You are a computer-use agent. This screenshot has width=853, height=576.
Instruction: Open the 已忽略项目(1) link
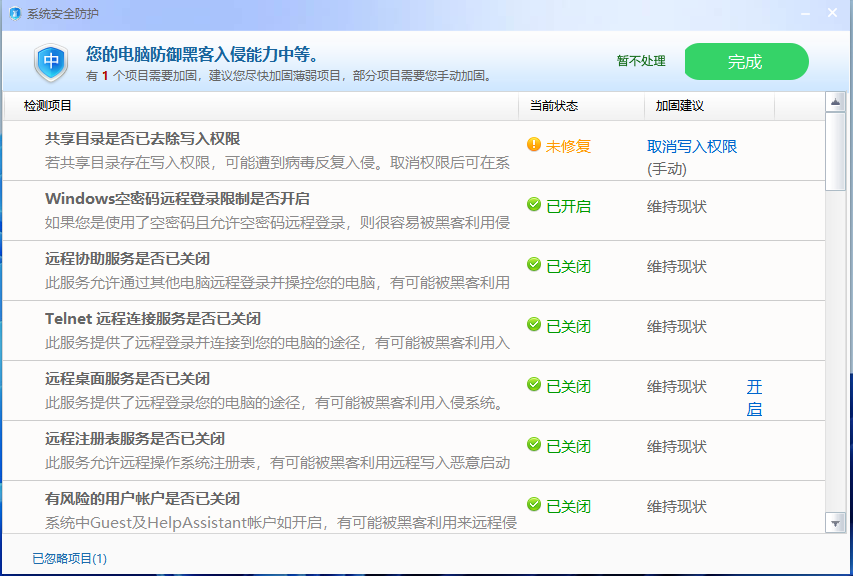(70, 559)
